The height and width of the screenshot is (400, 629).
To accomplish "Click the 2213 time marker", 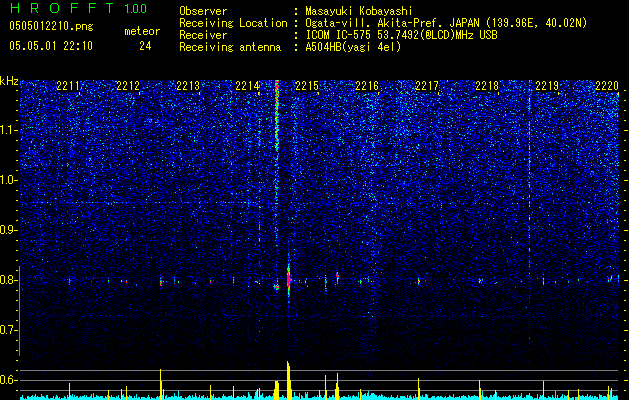I will pyautogui.click(x=188, y=85).
